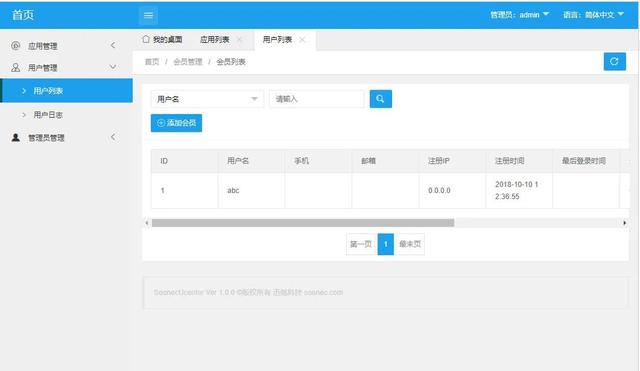
Task: Click 会员管理 in the breadcrumb
Action: pos(188,62)
